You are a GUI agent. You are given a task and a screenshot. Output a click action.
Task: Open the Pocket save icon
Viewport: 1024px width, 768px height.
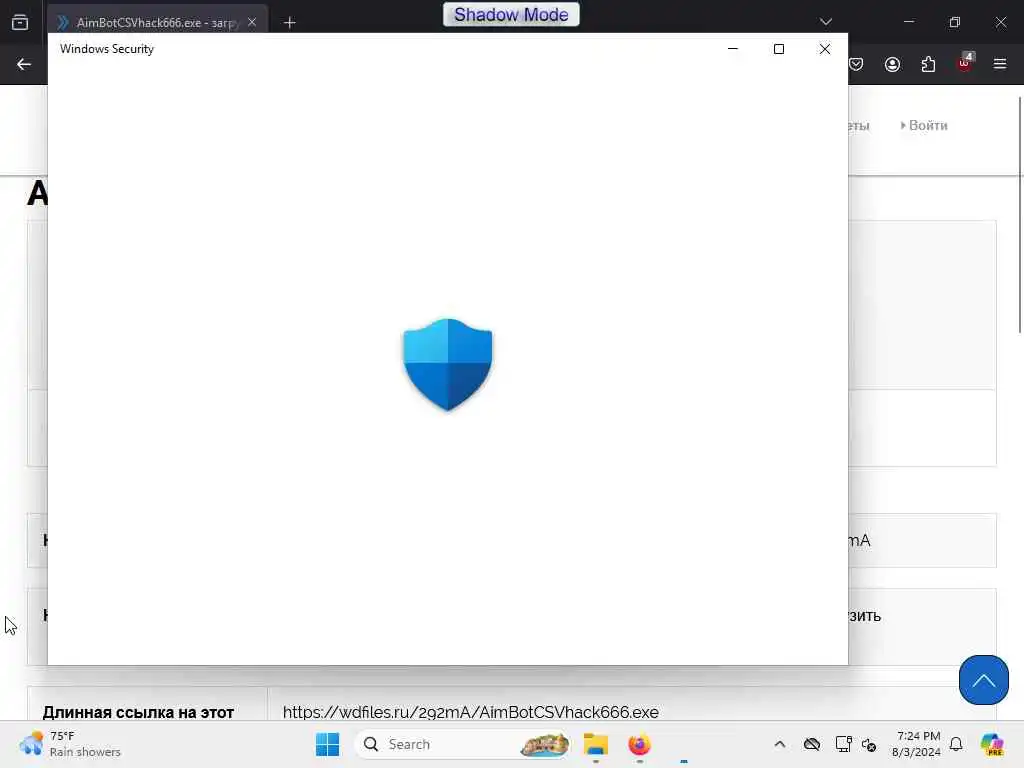[x=856, y=64]
